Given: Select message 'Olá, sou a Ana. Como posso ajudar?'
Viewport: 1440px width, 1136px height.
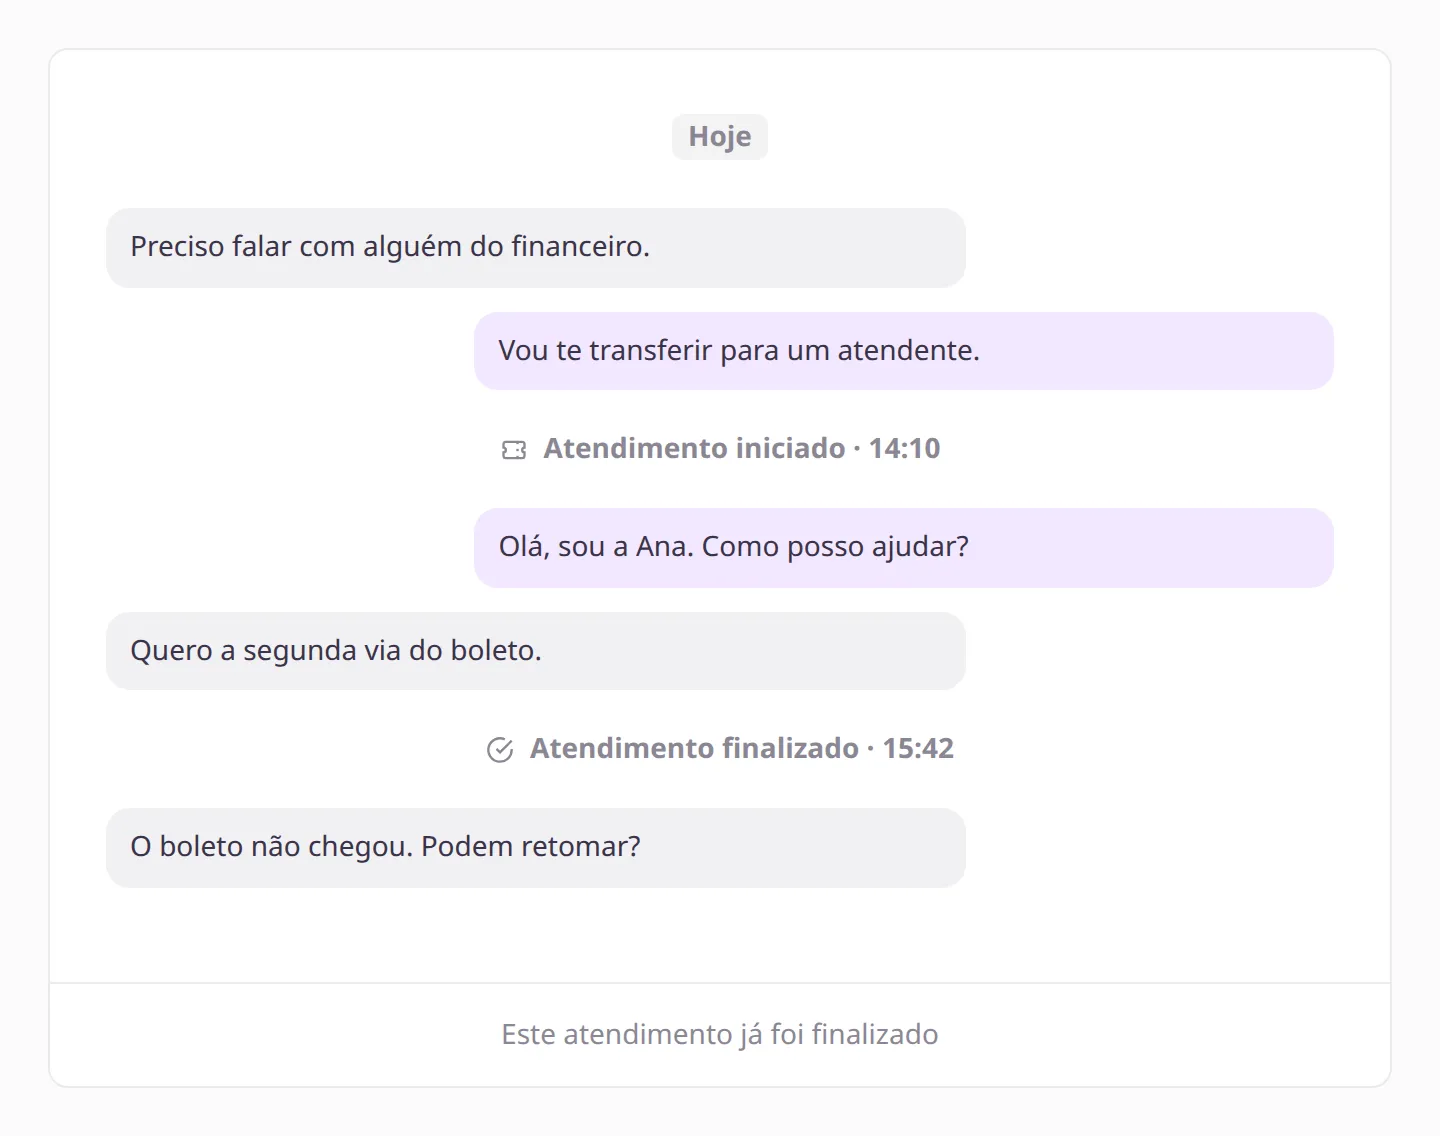Looking at the screenshot, I should 904,548.
